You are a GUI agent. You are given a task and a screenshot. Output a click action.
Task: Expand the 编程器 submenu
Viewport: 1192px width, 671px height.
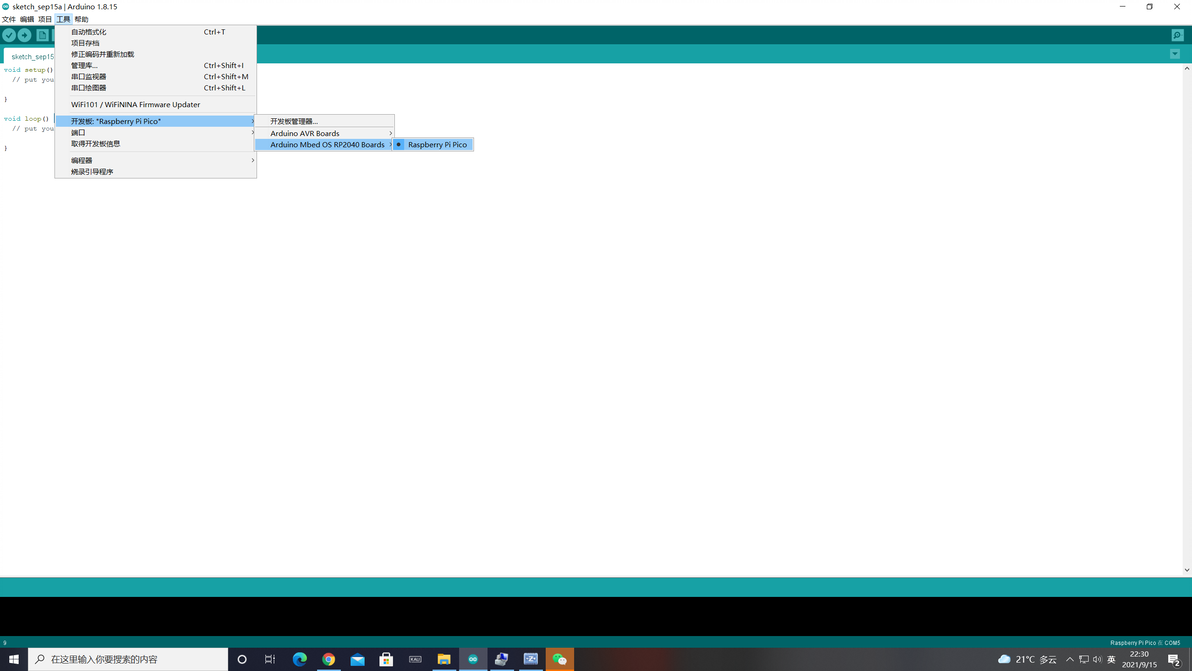click(155, 160)
